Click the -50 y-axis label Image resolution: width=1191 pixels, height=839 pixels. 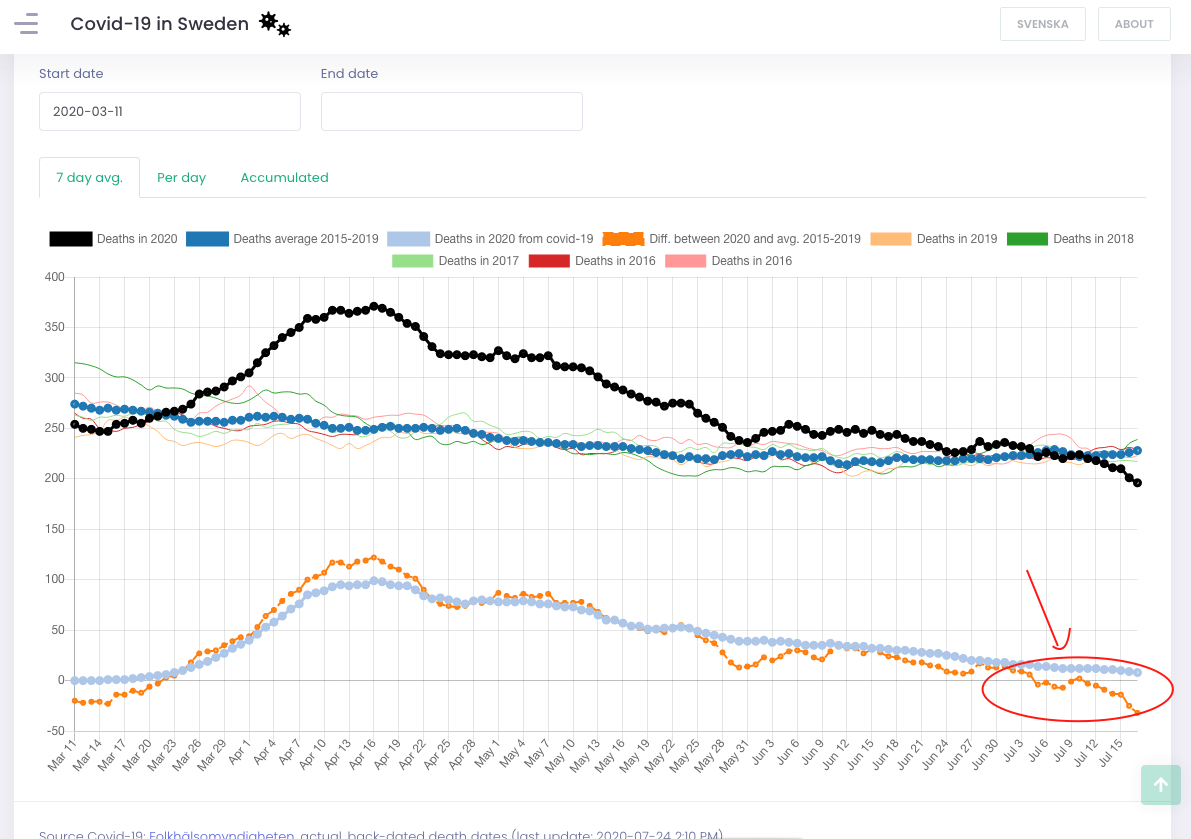pyautogui.click(x=55, y=731)
